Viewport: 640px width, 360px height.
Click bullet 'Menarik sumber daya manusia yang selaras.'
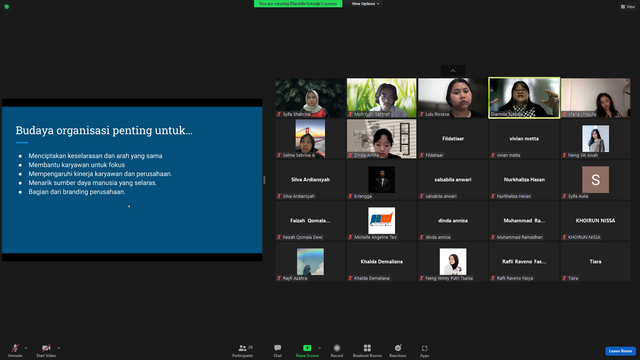(x=93, y=183)
